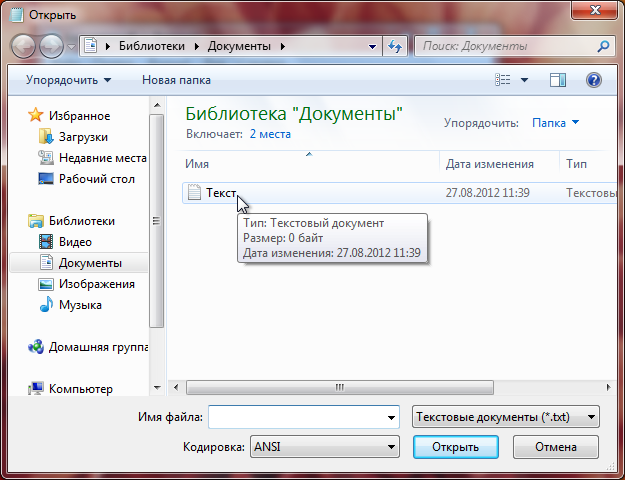Close the Открыть dialog window
Viewport: 625px width, 480px height.
coord(595,10)
